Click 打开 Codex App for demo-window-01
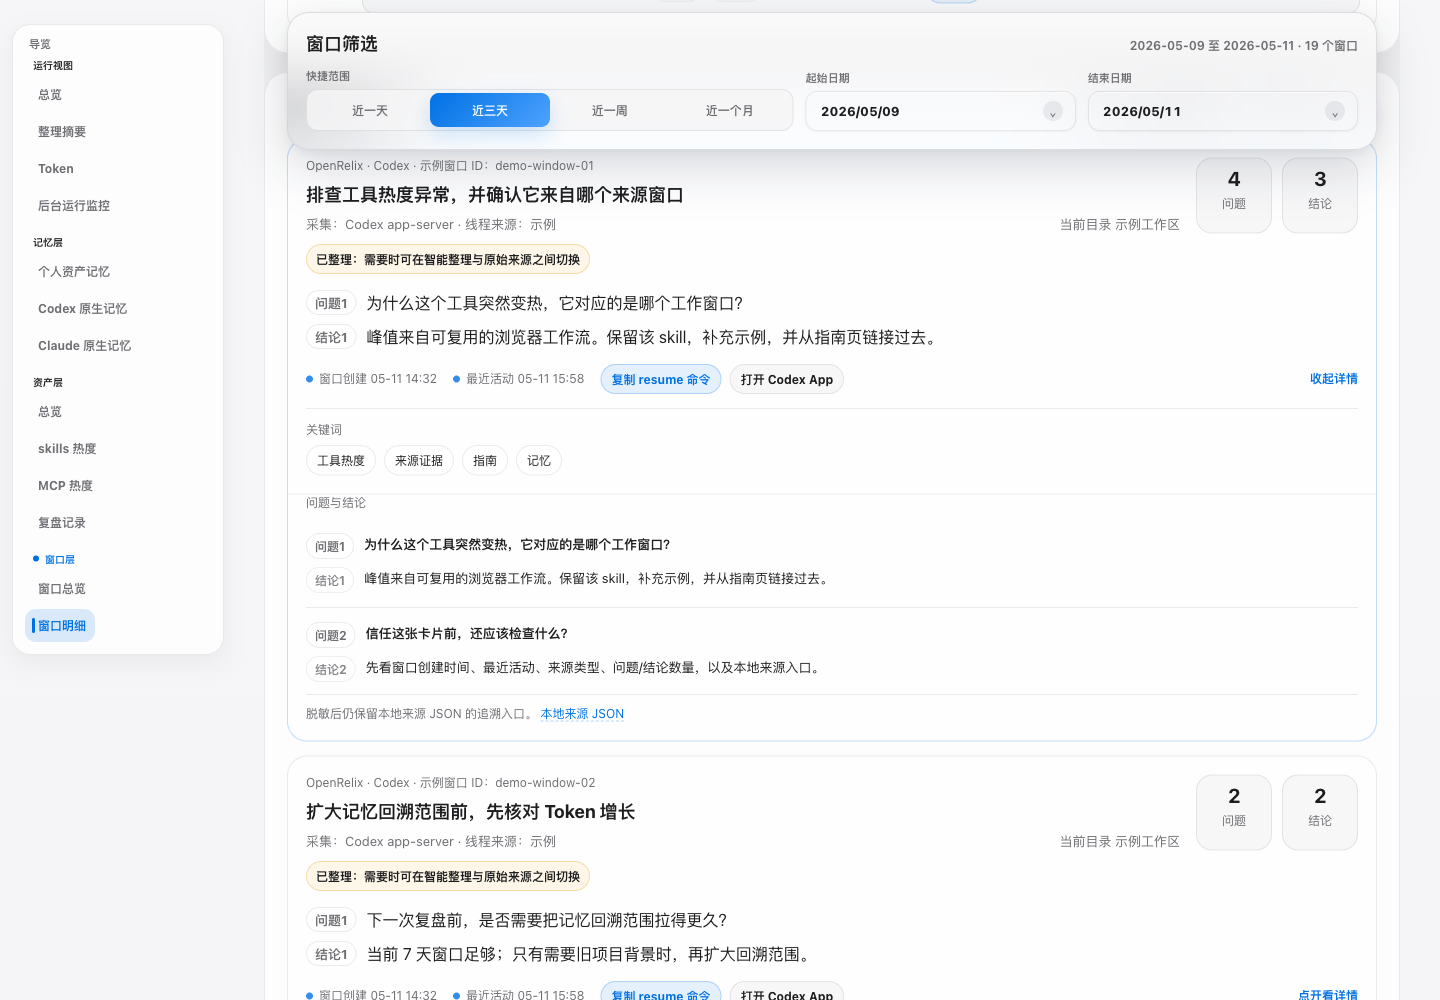 click(787, 379)
